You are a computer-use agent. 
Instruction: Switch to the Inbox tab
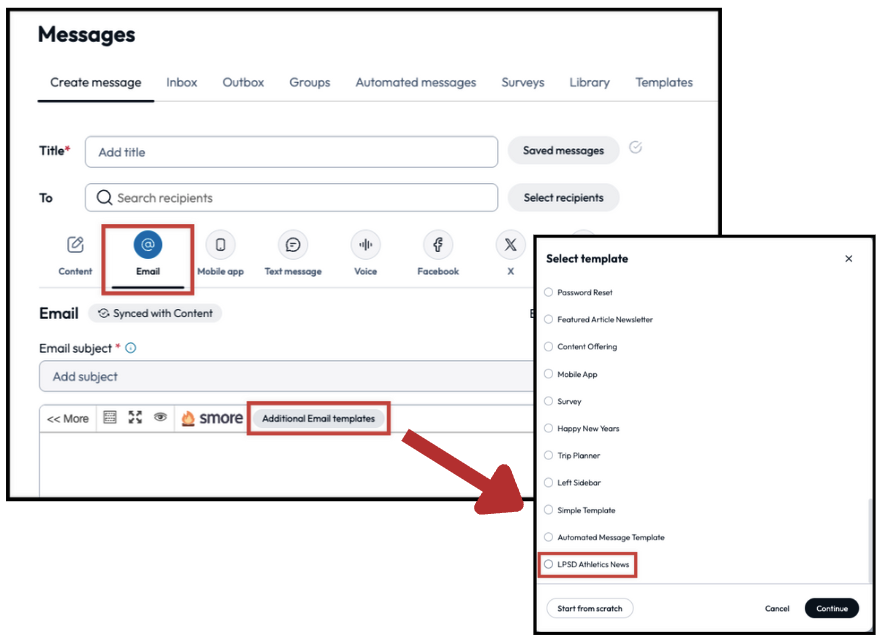182,83
